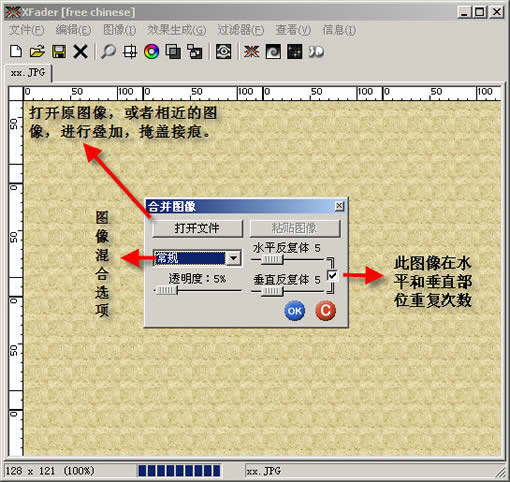The image size is (510, 482).
Task: Toggle the linked repeat checkbox in dialog
Action: (x=332, y=275)
